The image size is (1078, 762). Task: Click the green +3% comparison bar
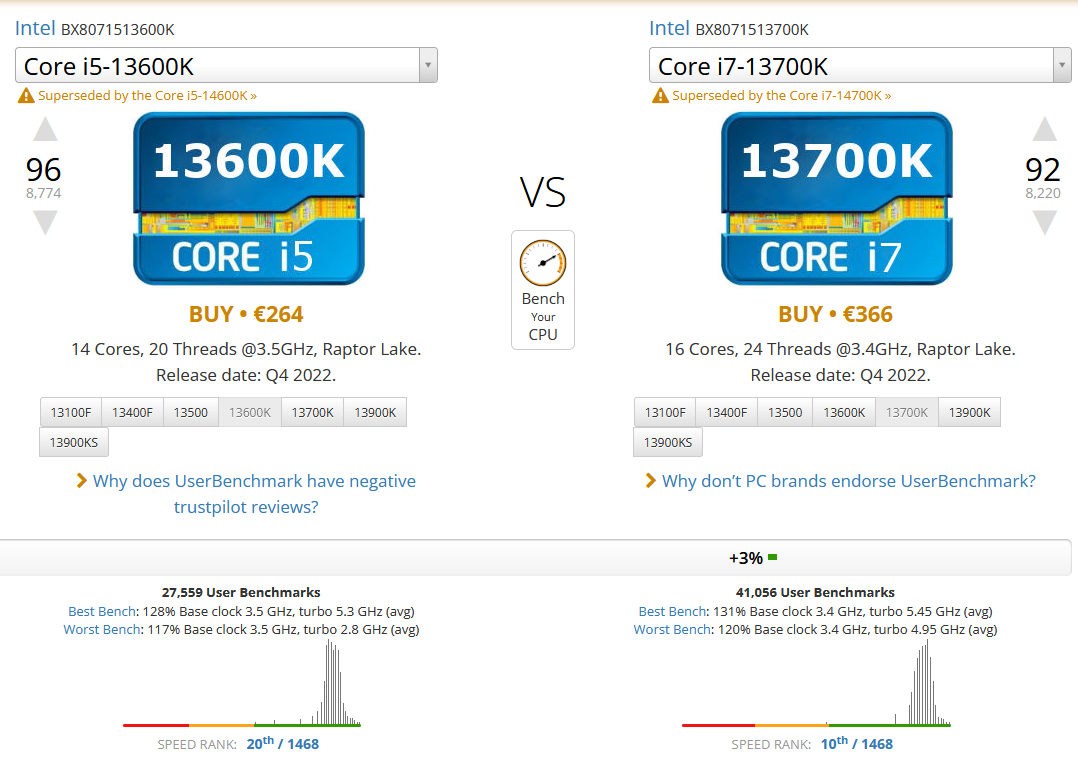point(772,557)
